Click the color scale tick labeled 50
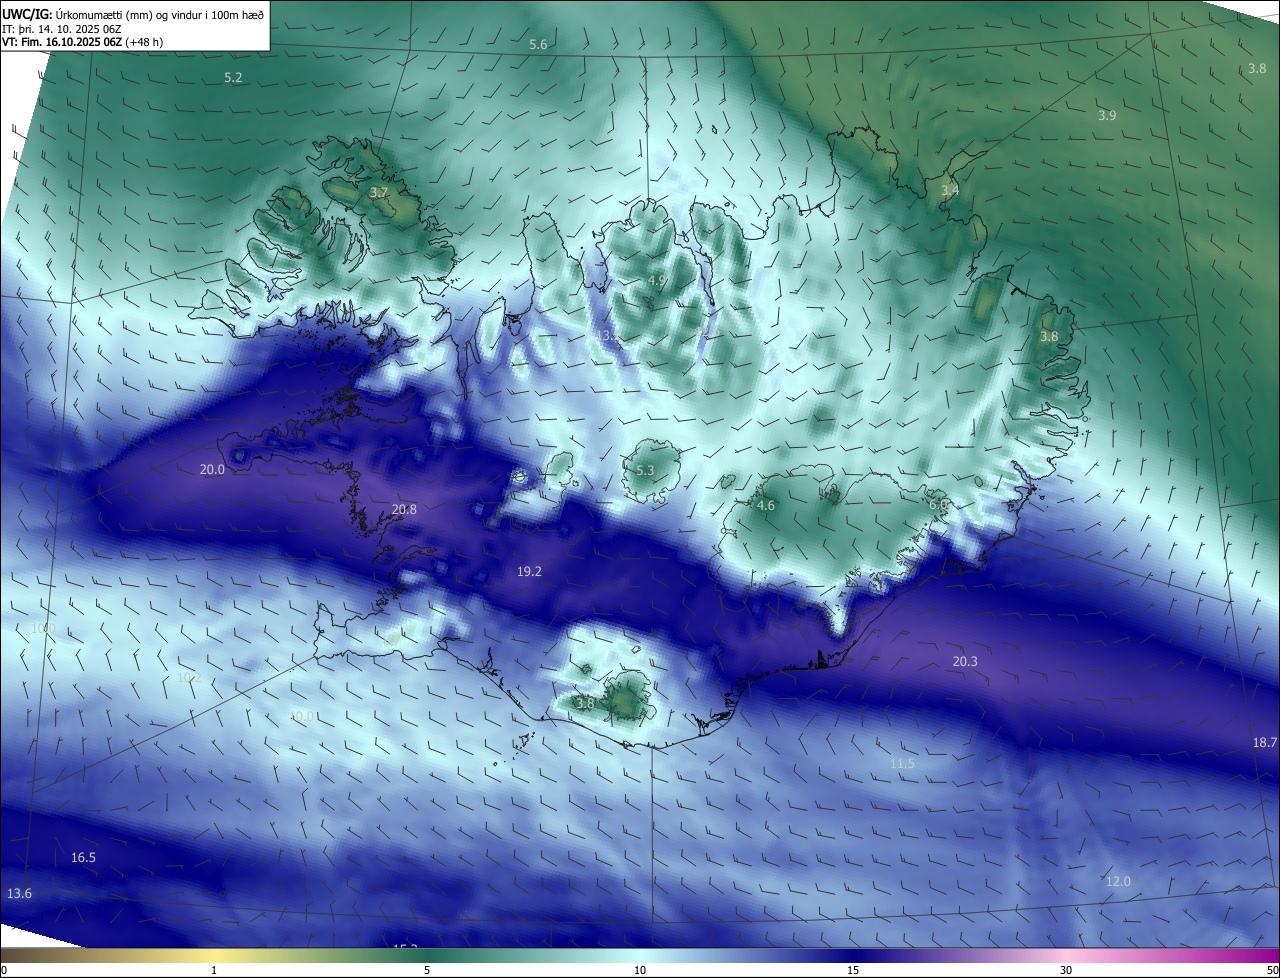 coord(1272,970)
